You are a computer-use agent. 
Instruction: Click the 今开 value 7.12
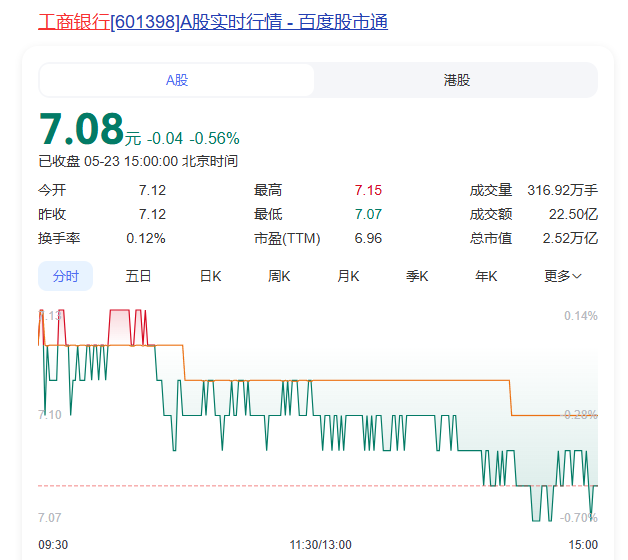[152, 190]
